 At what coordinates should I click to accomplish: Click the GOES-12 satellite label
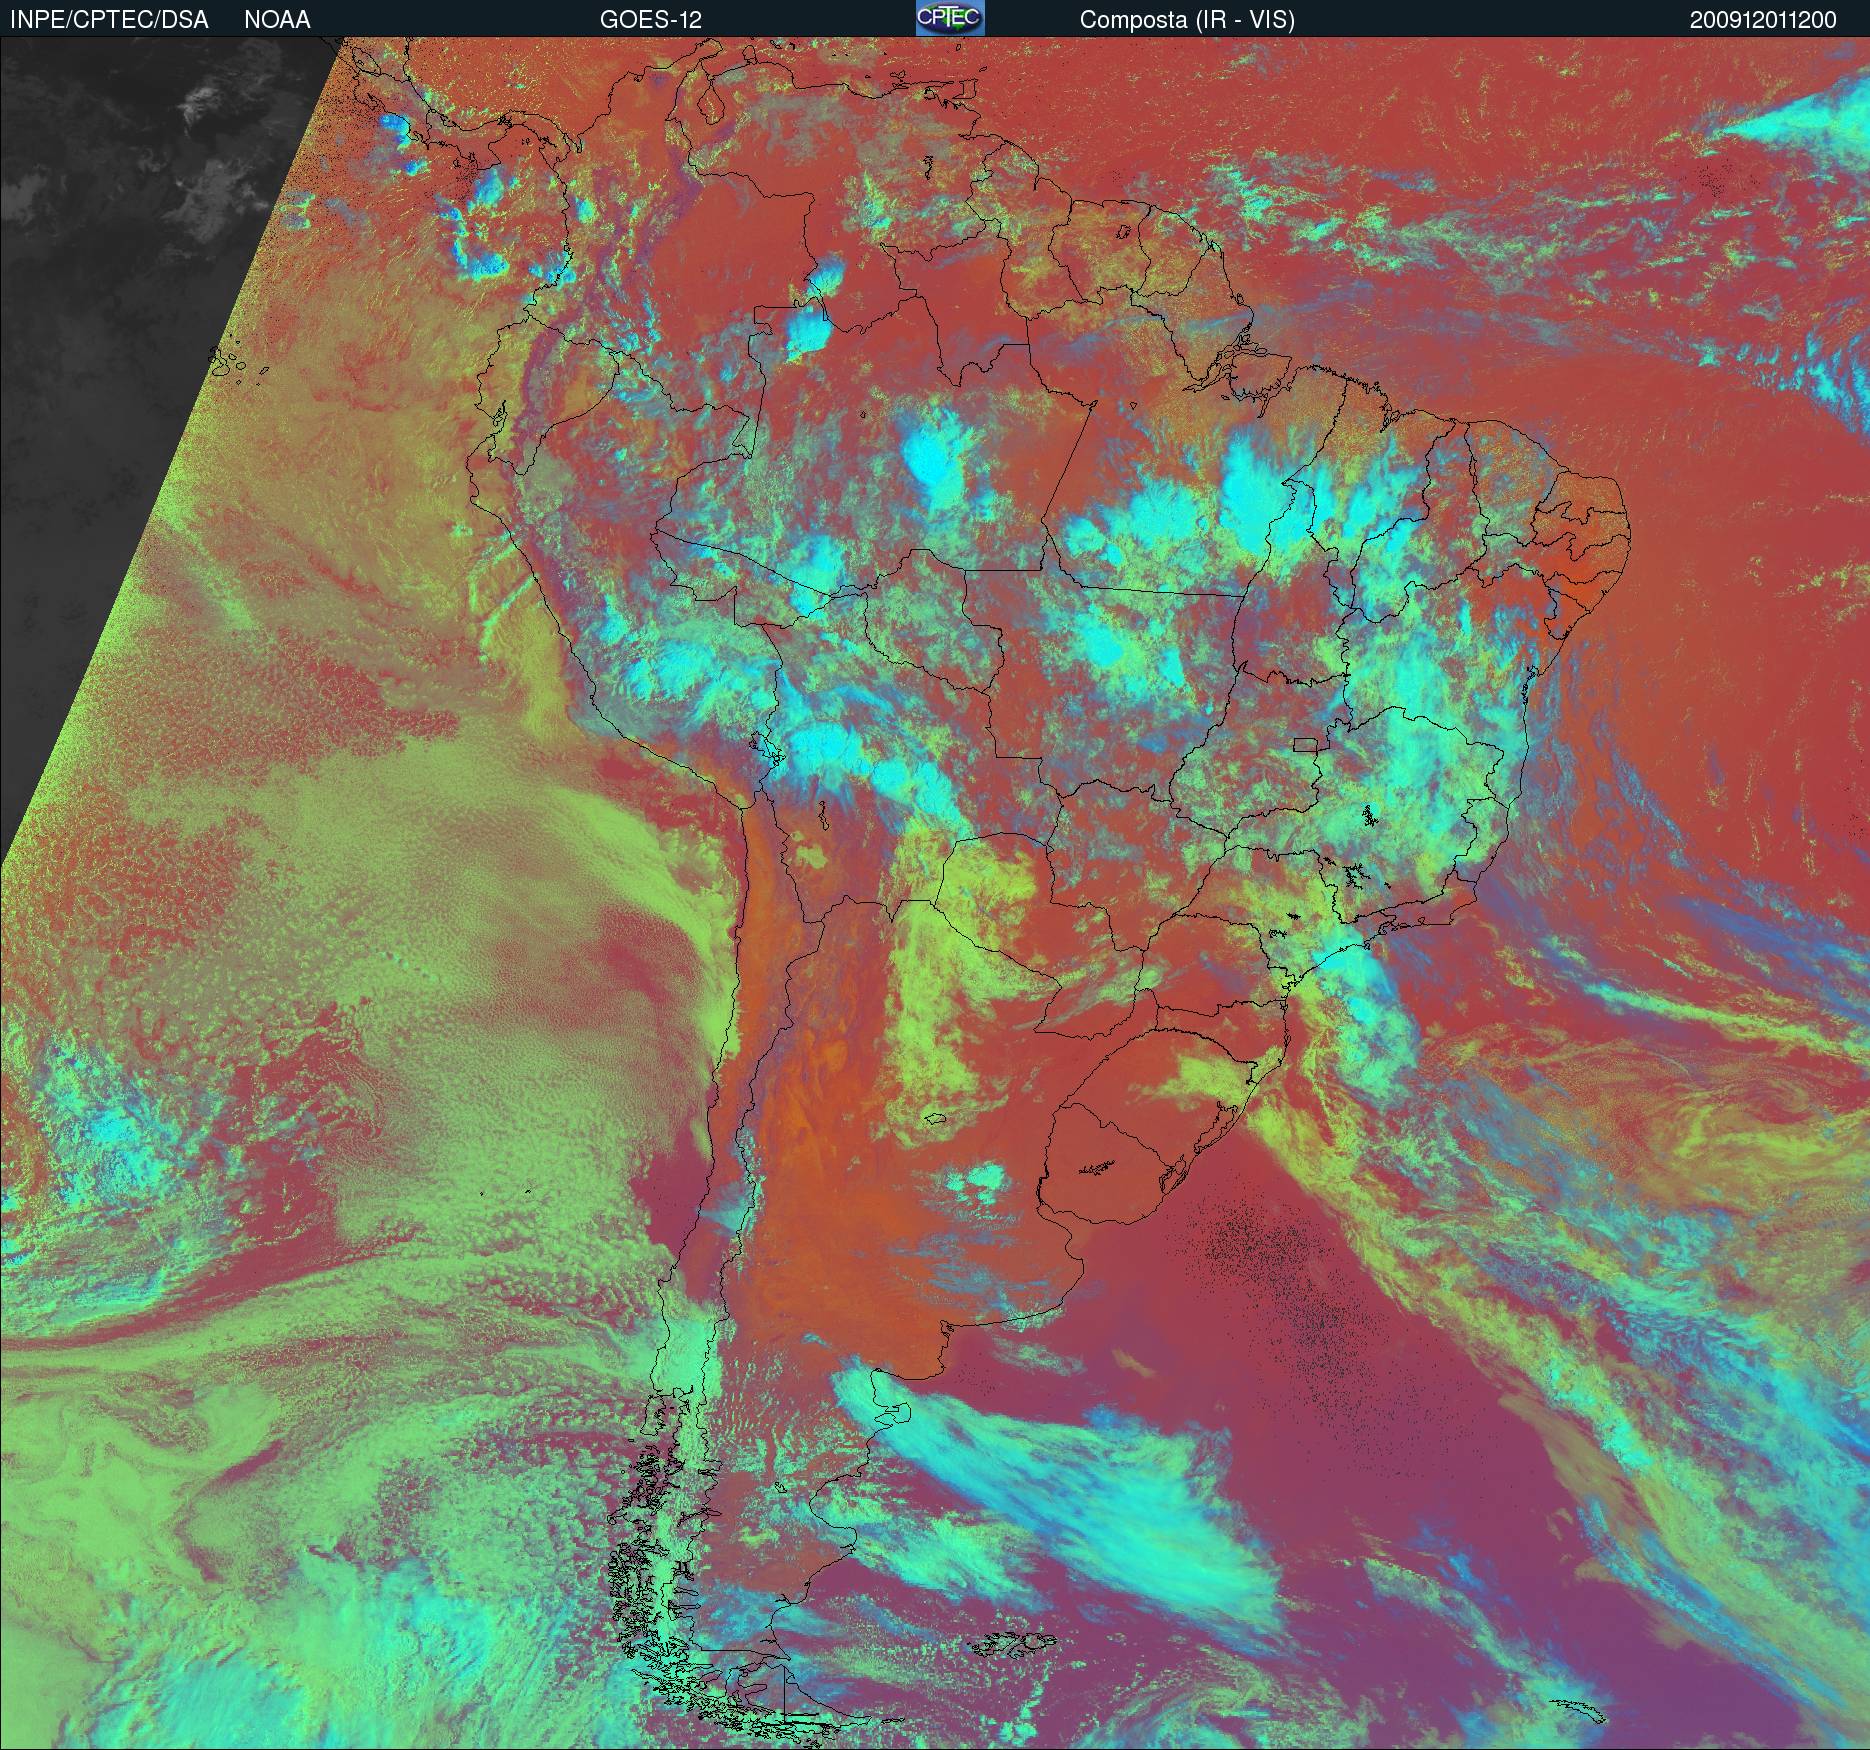[651, 20]
